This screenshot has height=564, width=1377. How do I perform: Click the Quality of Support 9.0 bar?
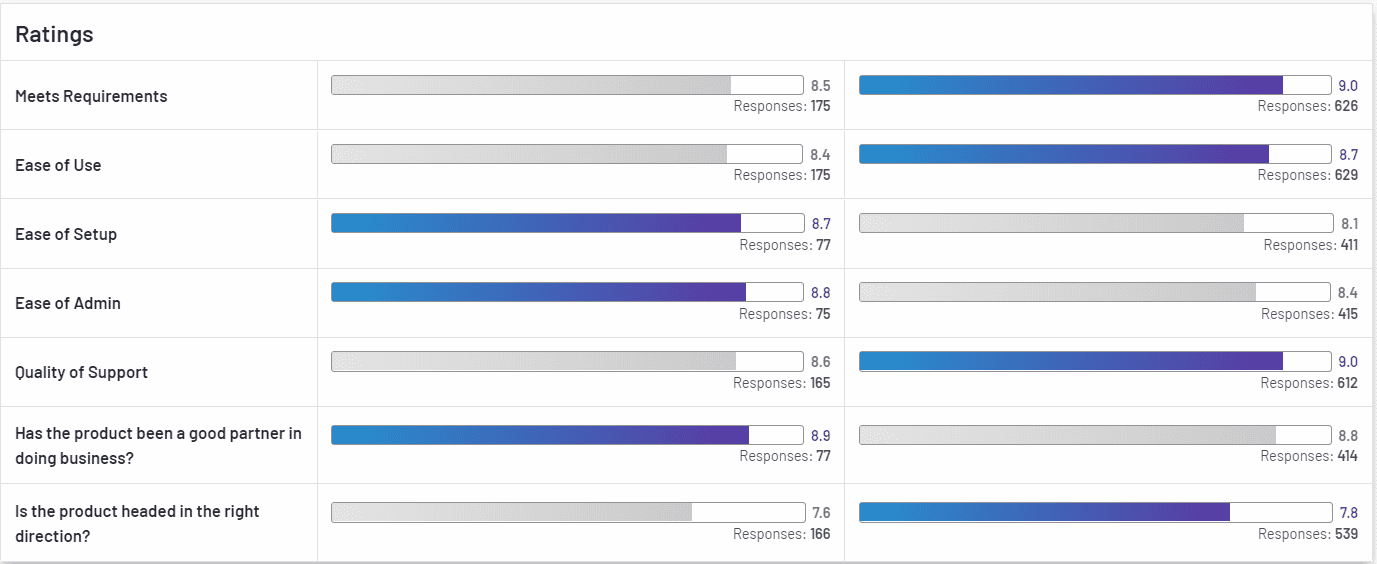(x=1095, y=361)
